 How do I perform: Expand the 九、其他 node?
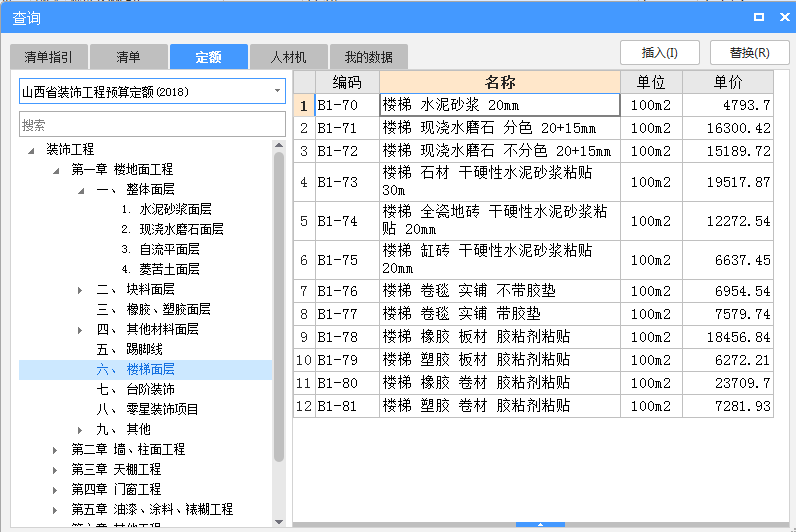point(80,430)
